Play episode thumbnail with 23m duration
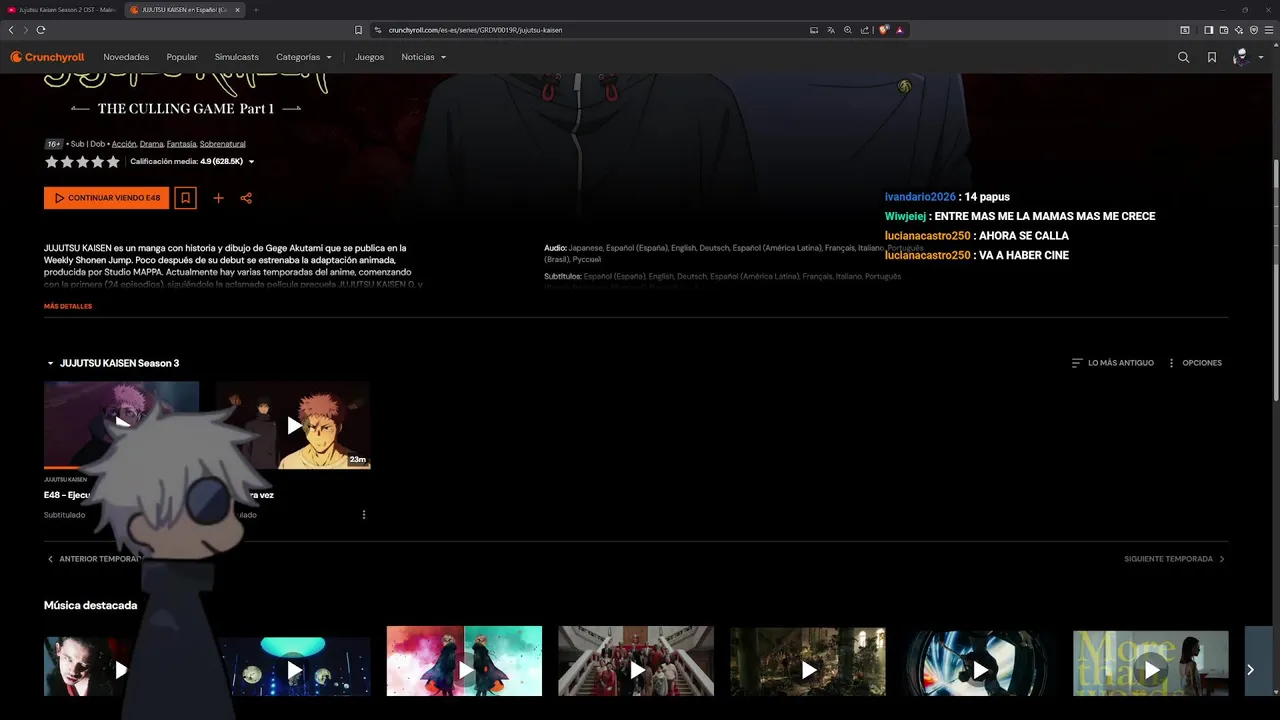This screenshot has width=1280, height=720. (x=293, y=425)
